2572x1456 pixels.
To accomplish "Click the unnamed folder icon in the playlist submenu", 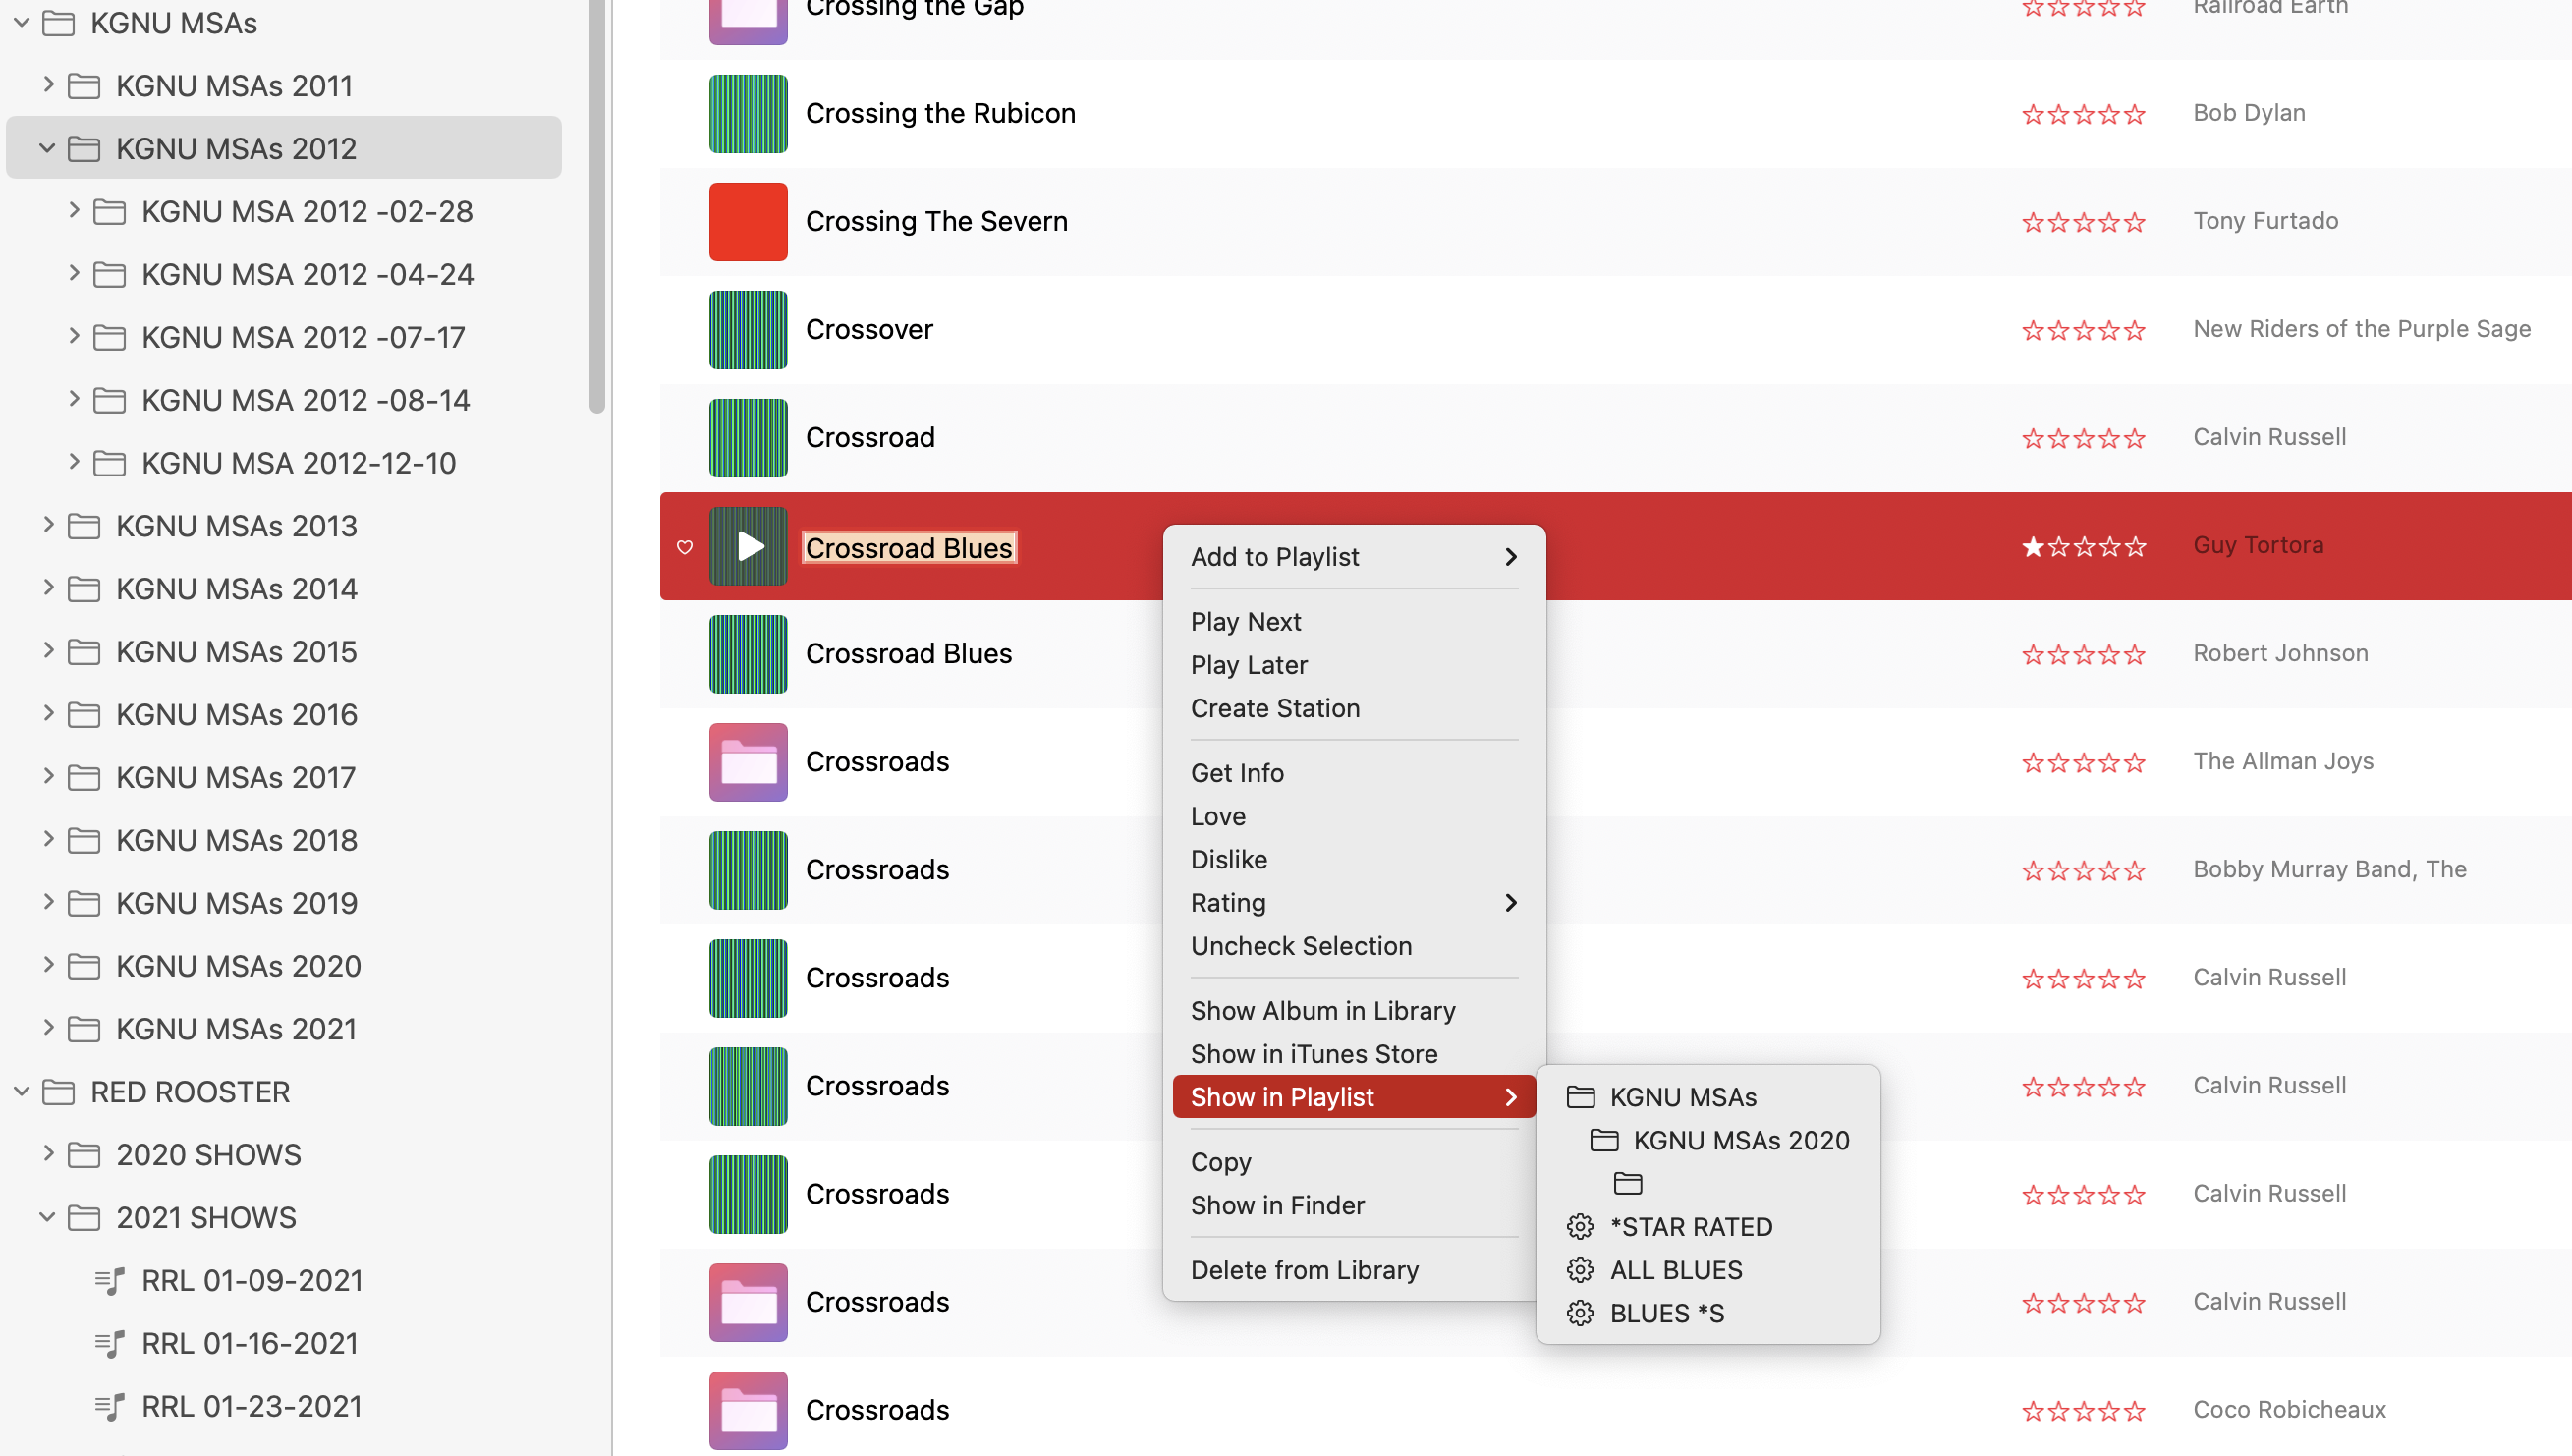I will (x=1628, y=1183).
